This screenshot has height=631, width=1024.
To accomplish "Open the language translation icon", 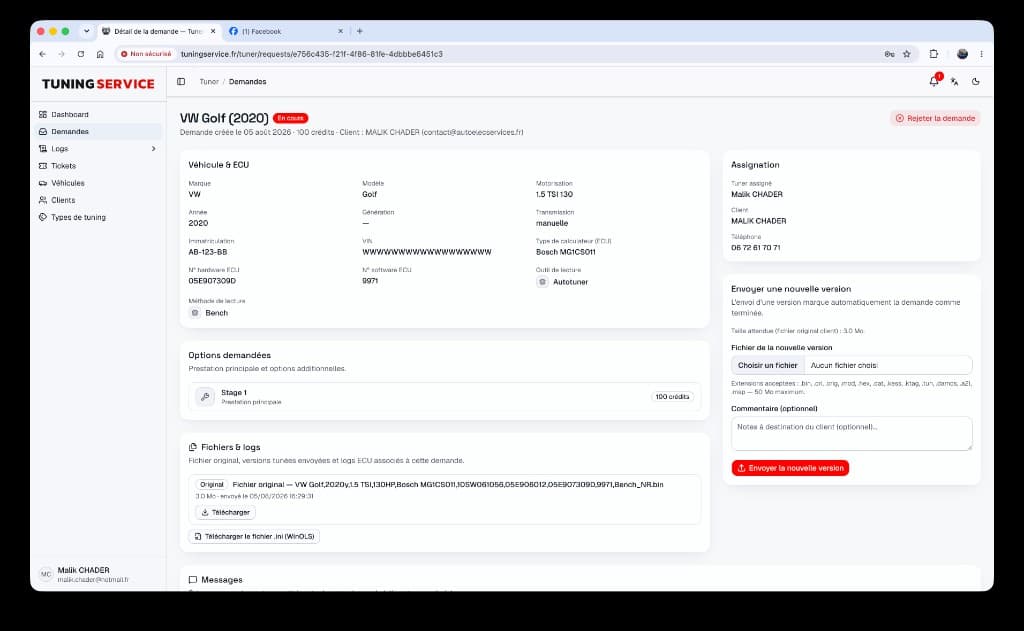I will click(955, 82).
